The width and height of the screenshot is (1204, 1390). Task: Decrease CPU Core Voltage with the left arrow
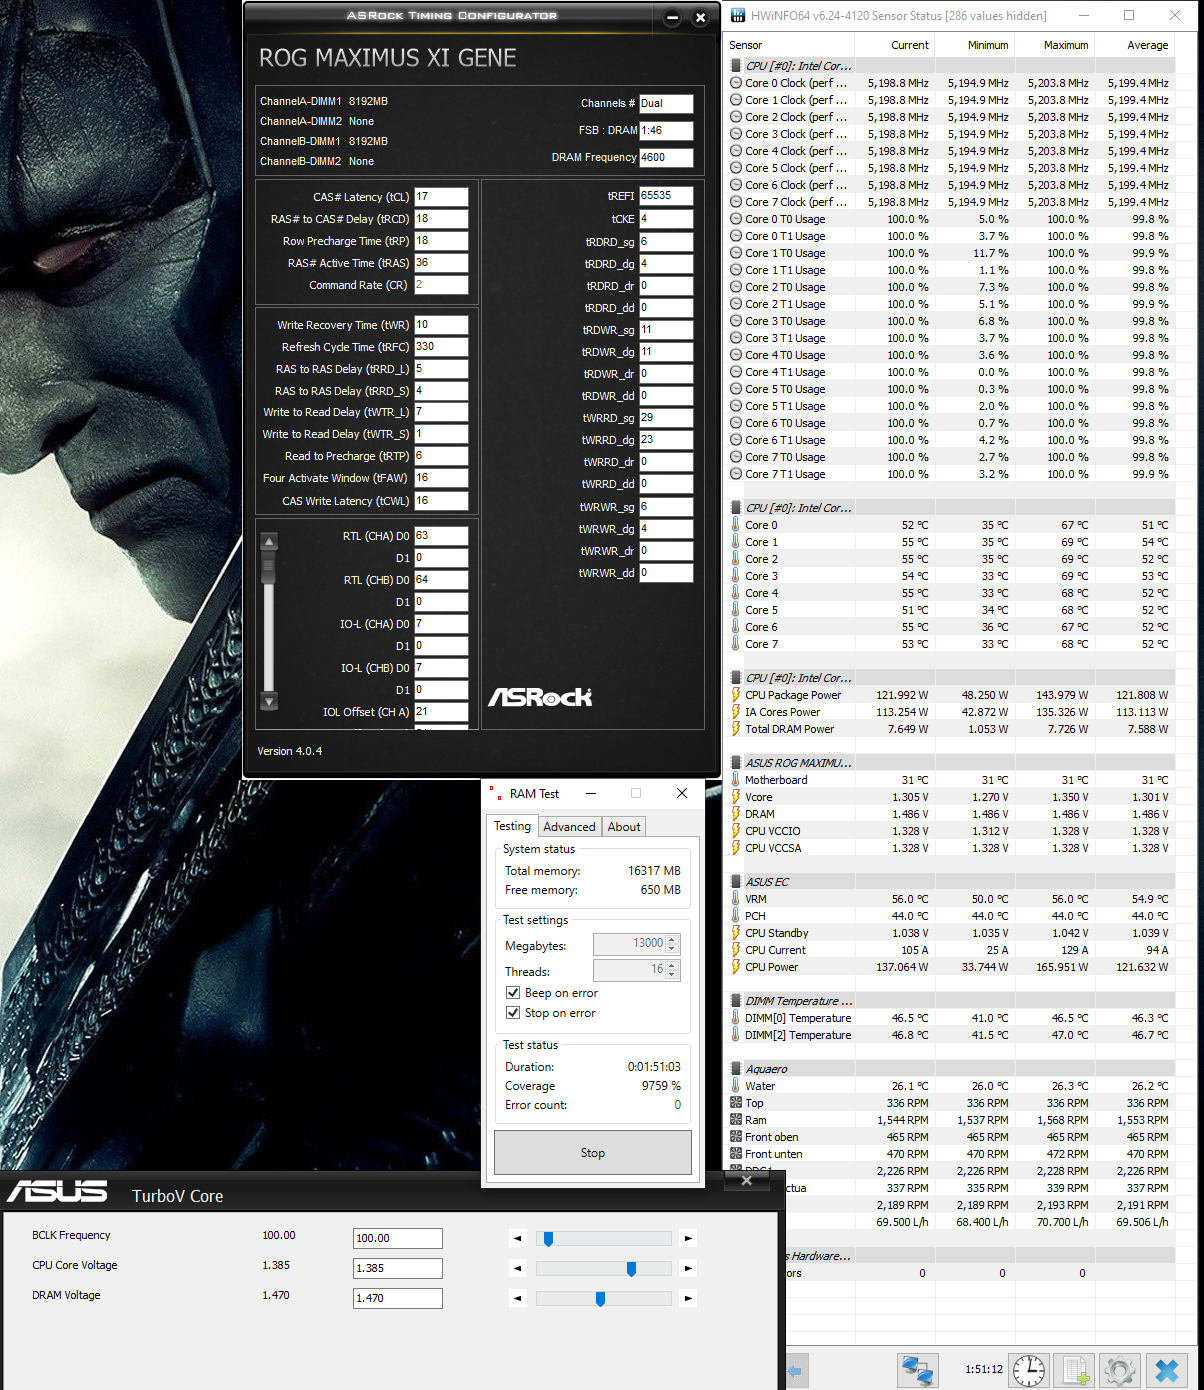tap(518, 1269)
